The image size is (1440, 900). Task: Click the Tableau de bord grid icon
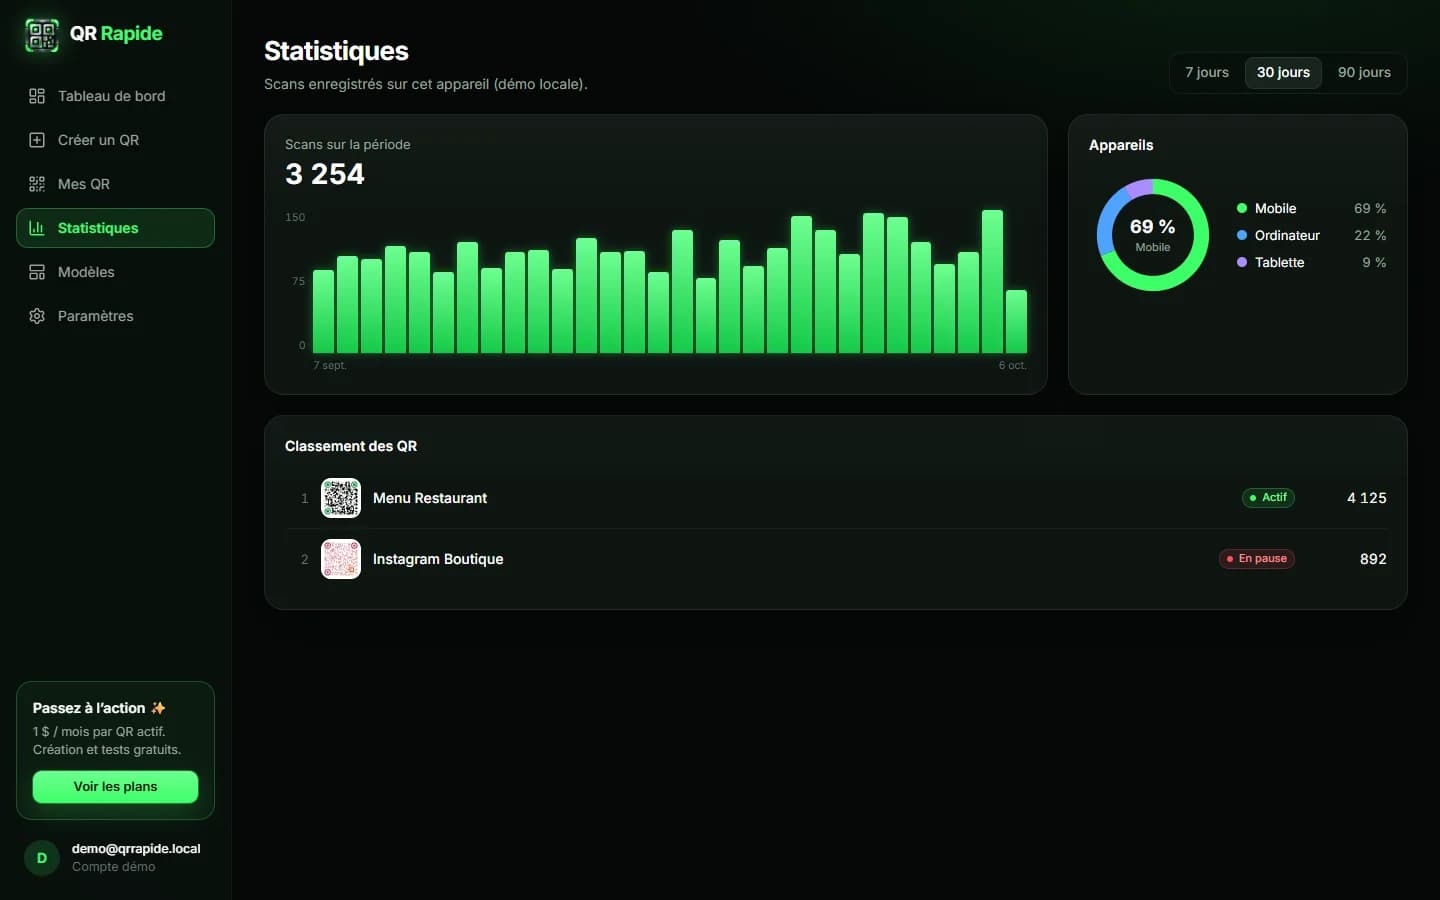click(37, 96)
